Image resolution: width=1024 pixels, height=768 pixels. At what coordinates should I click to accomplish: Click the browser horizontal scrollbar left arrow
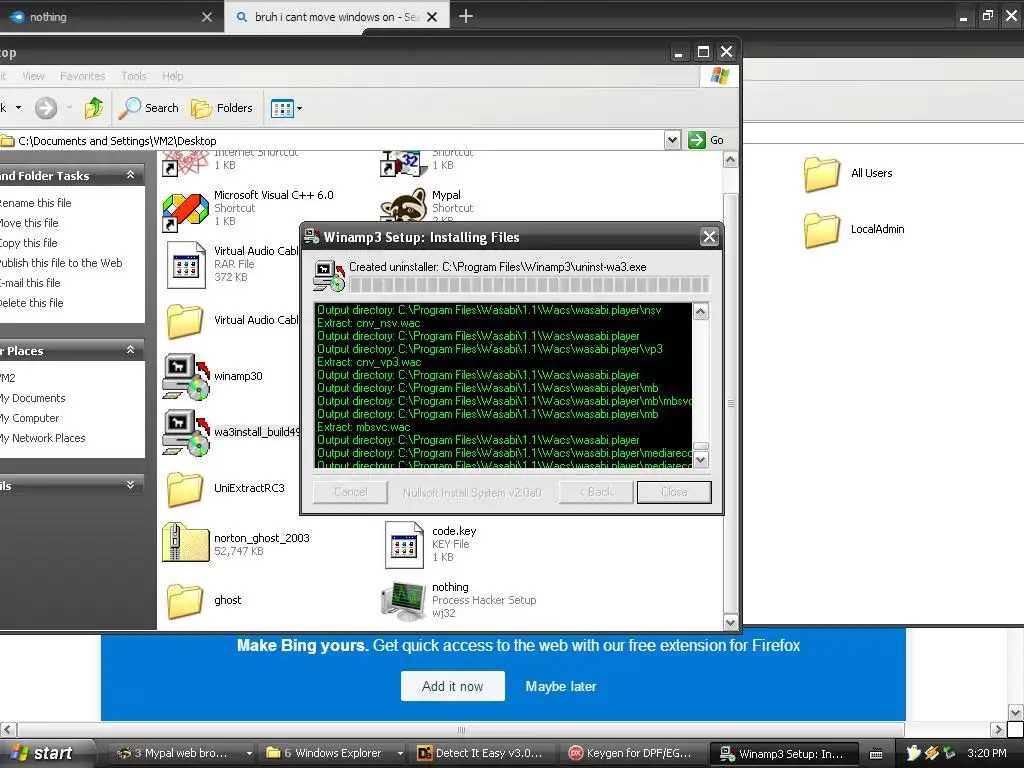click(8, 729)
